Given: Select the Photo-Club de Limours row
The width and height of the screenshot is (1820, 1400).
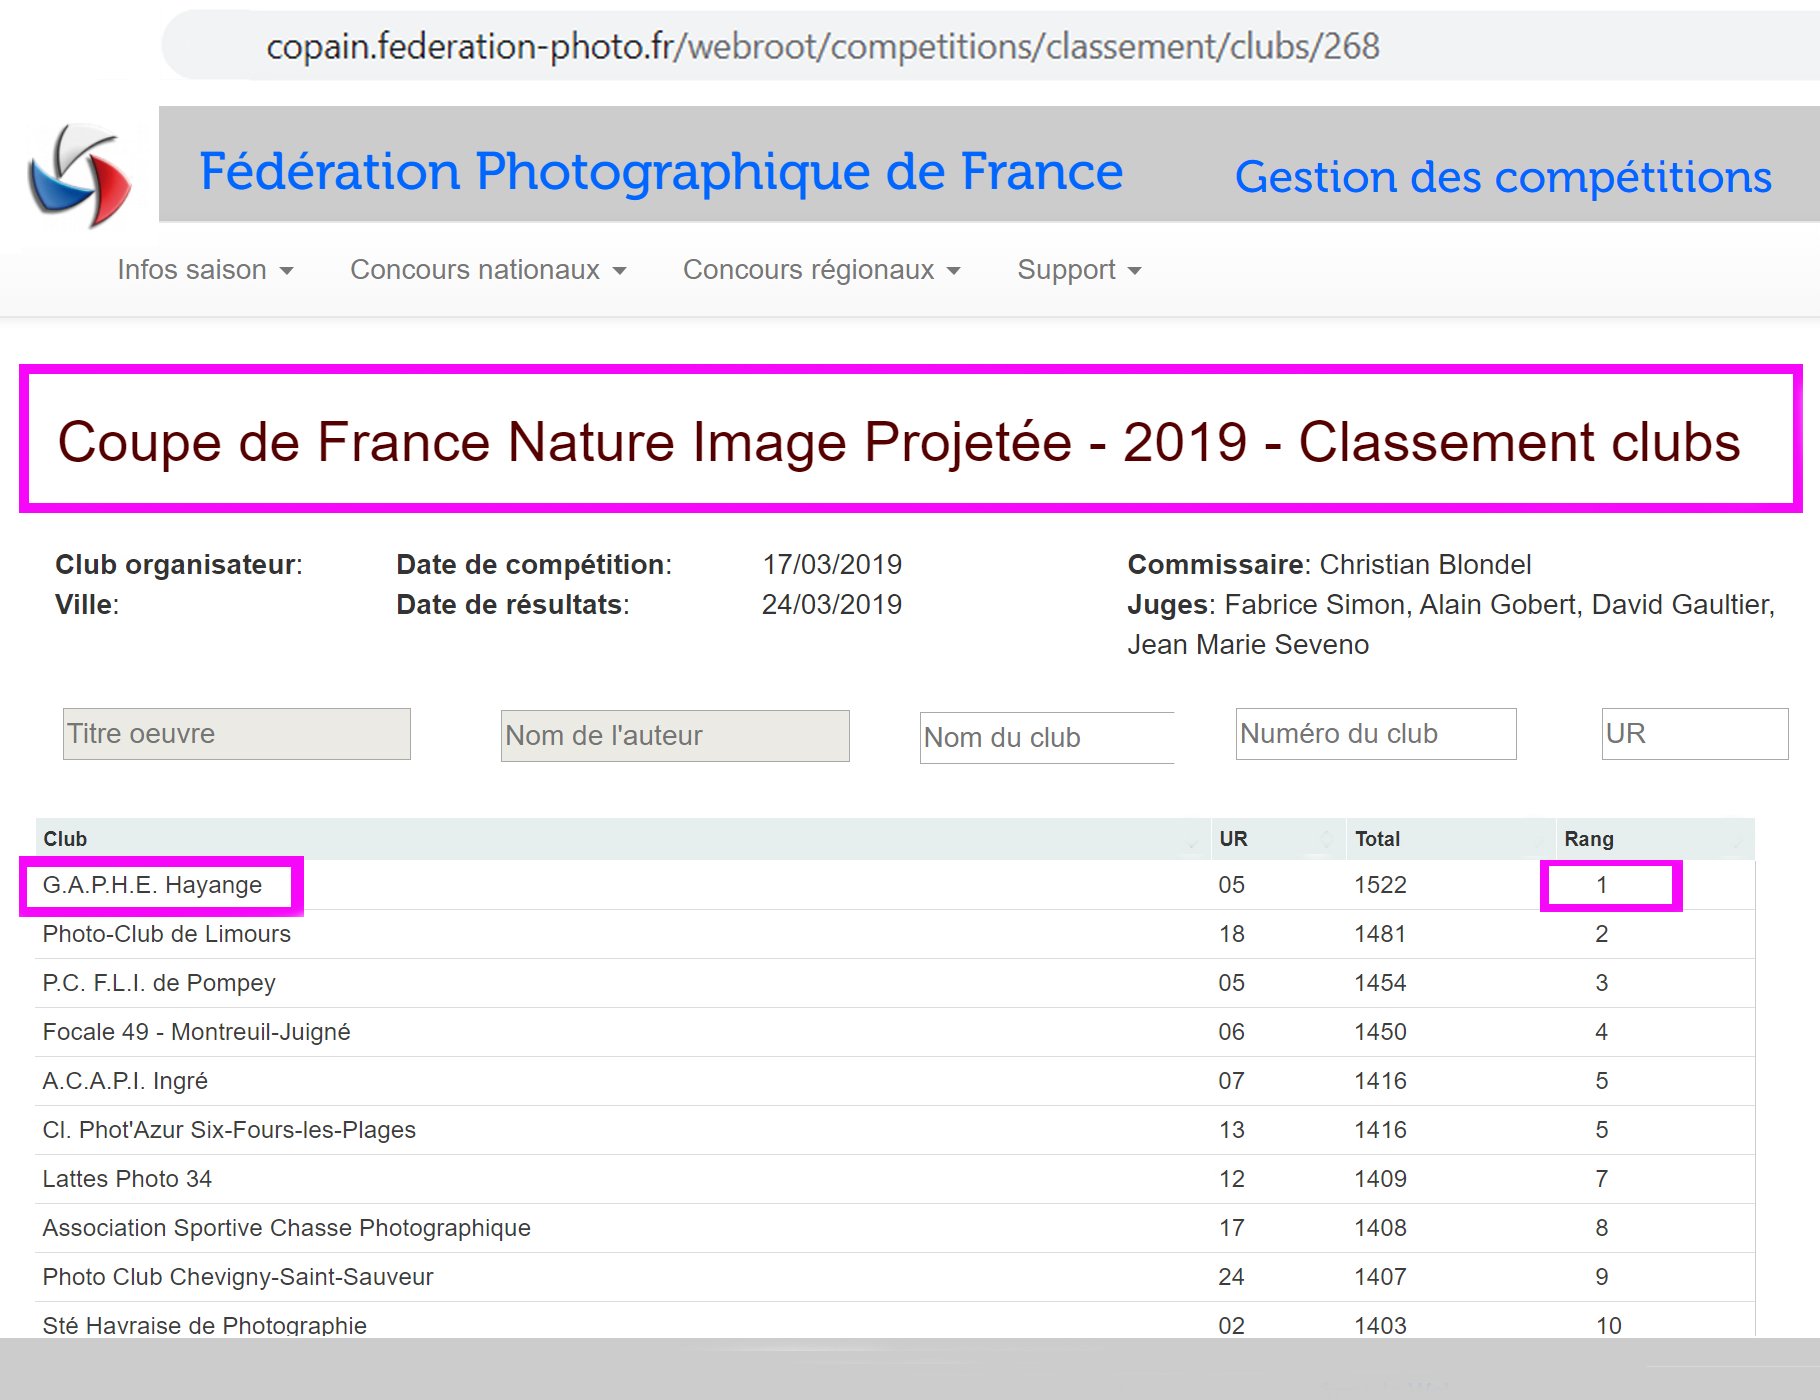Looking at the screenshot, I should pyautogui.click(x=167, y=934).
